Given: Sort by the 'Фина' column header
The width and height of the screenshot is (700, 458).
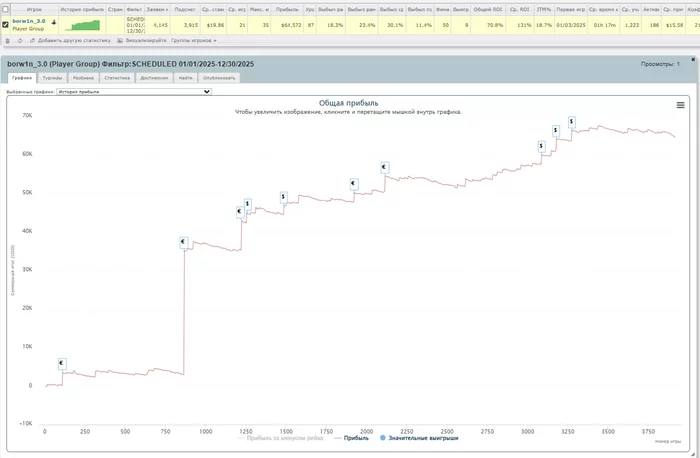Looking at the screenshot, I should point(442,9).
